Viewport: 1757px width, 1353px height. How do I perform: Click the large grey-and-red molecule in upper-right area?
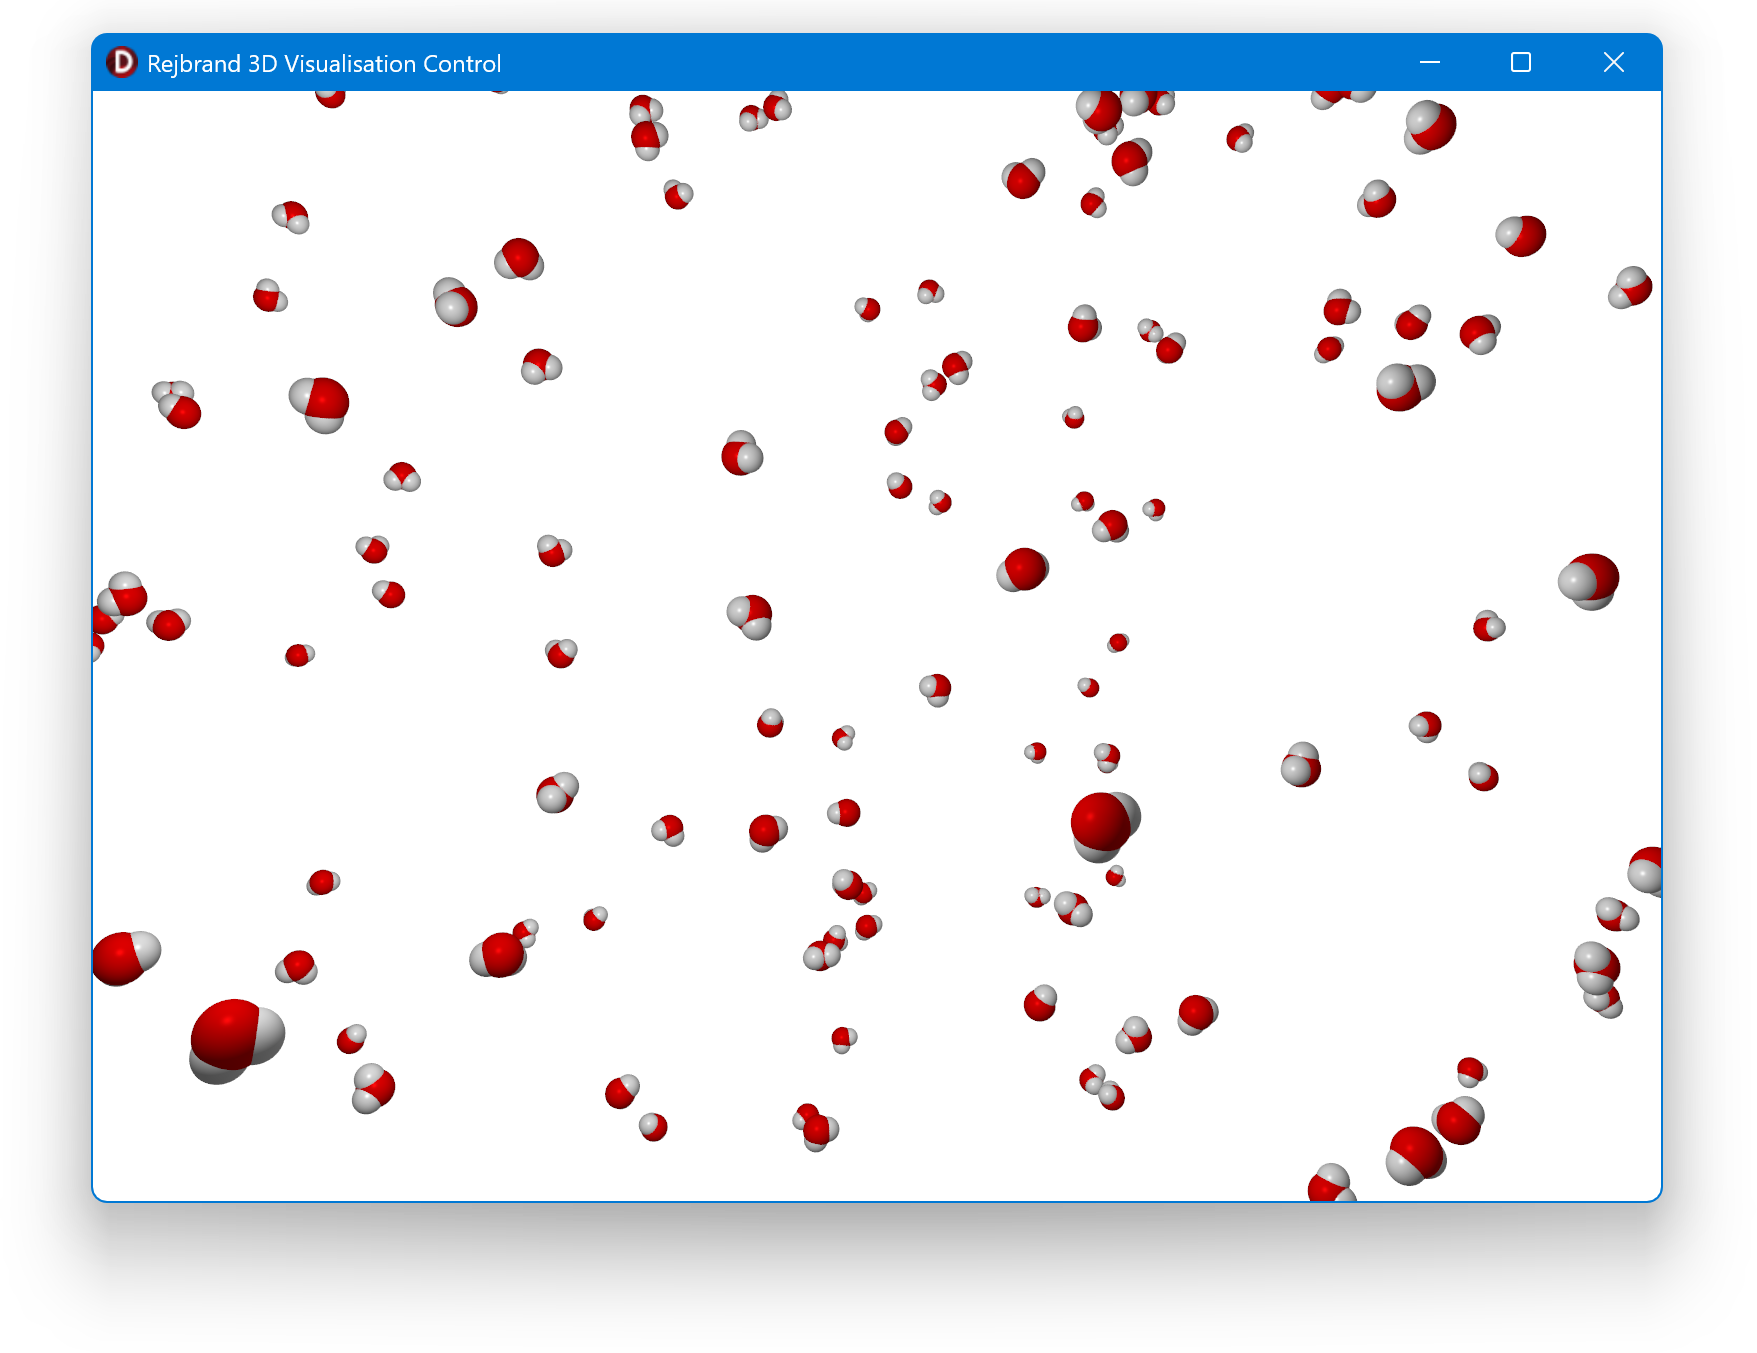tap(1404, 386)
